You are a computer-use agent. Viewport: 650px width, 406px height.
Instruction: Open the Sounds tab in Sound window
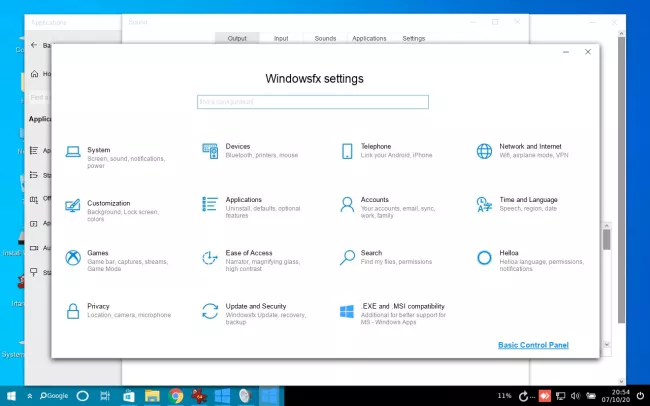(x=325, y=38)
